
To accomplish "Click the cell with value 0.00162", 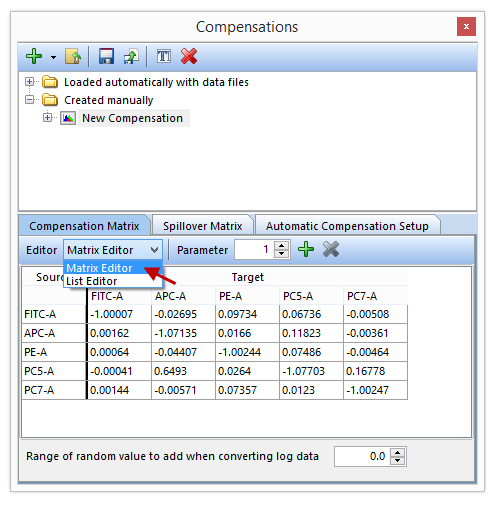I will [119, 333].
